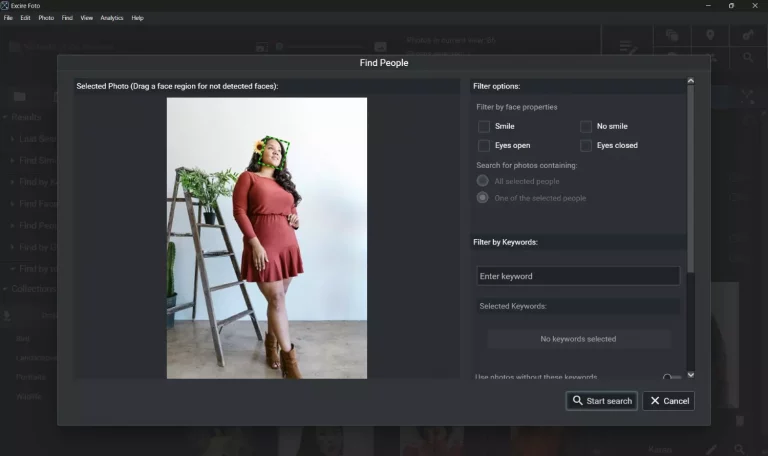
Task: Click the filter panel scroll-up arrow
Action: tap(691, 81)
